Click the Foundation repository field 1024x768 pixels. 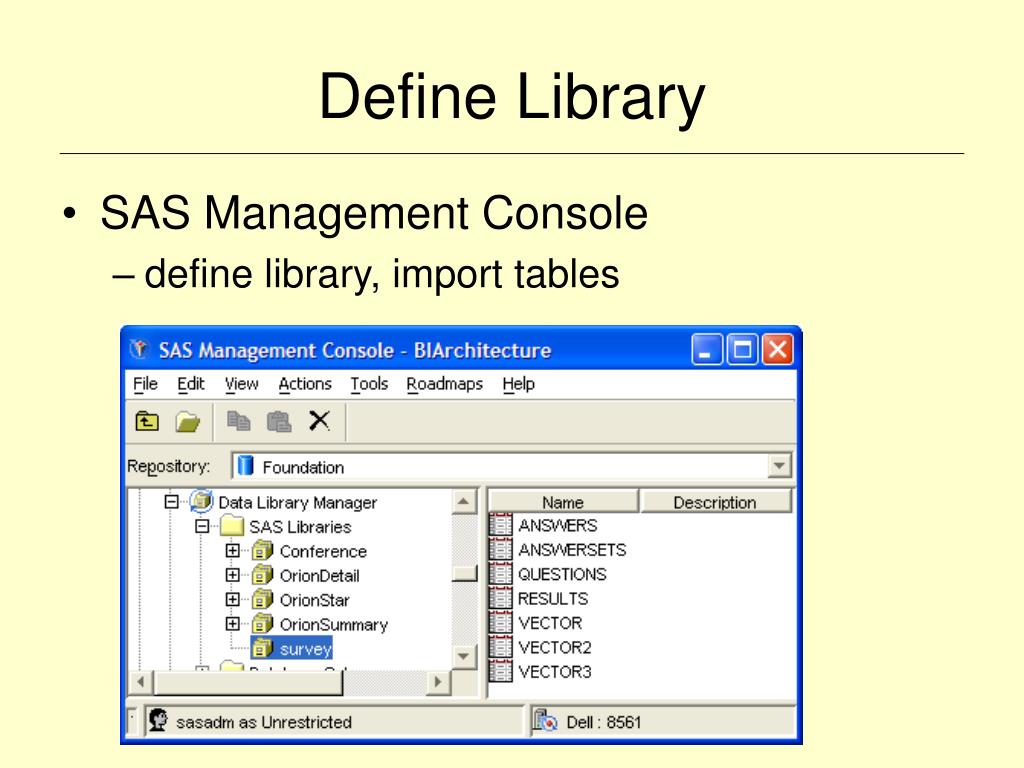point(511,466)
